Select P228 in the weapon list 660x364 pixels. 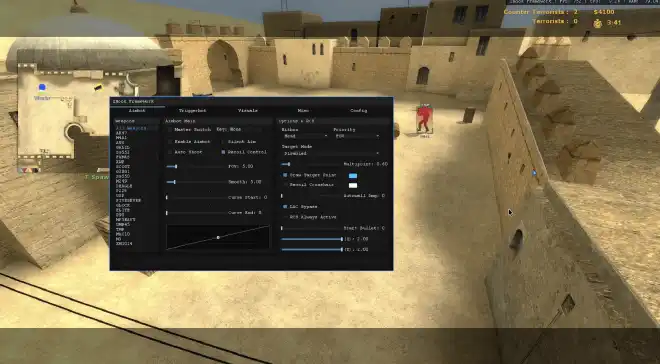click(121, 191)
